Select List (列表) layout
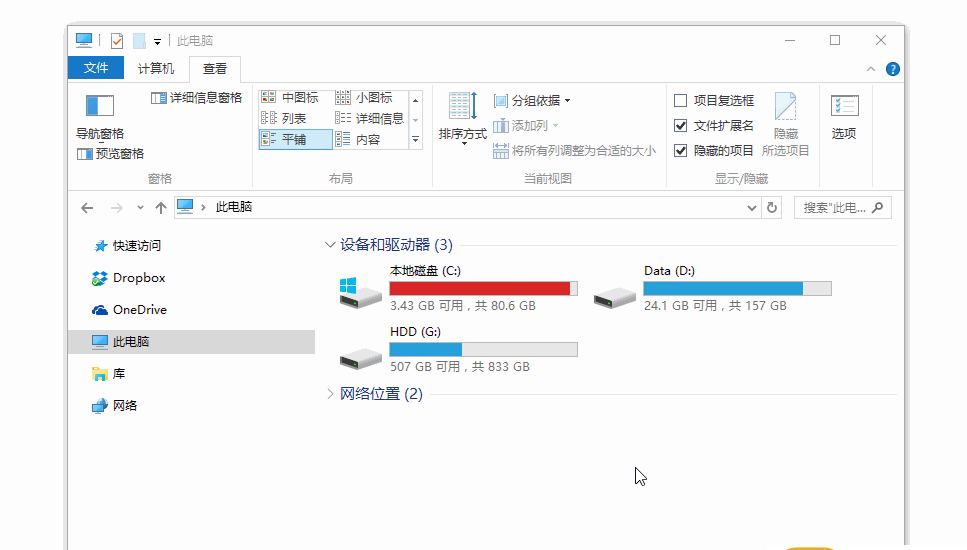967x550 pixels. pyautogui.click(x=284, y=118)
